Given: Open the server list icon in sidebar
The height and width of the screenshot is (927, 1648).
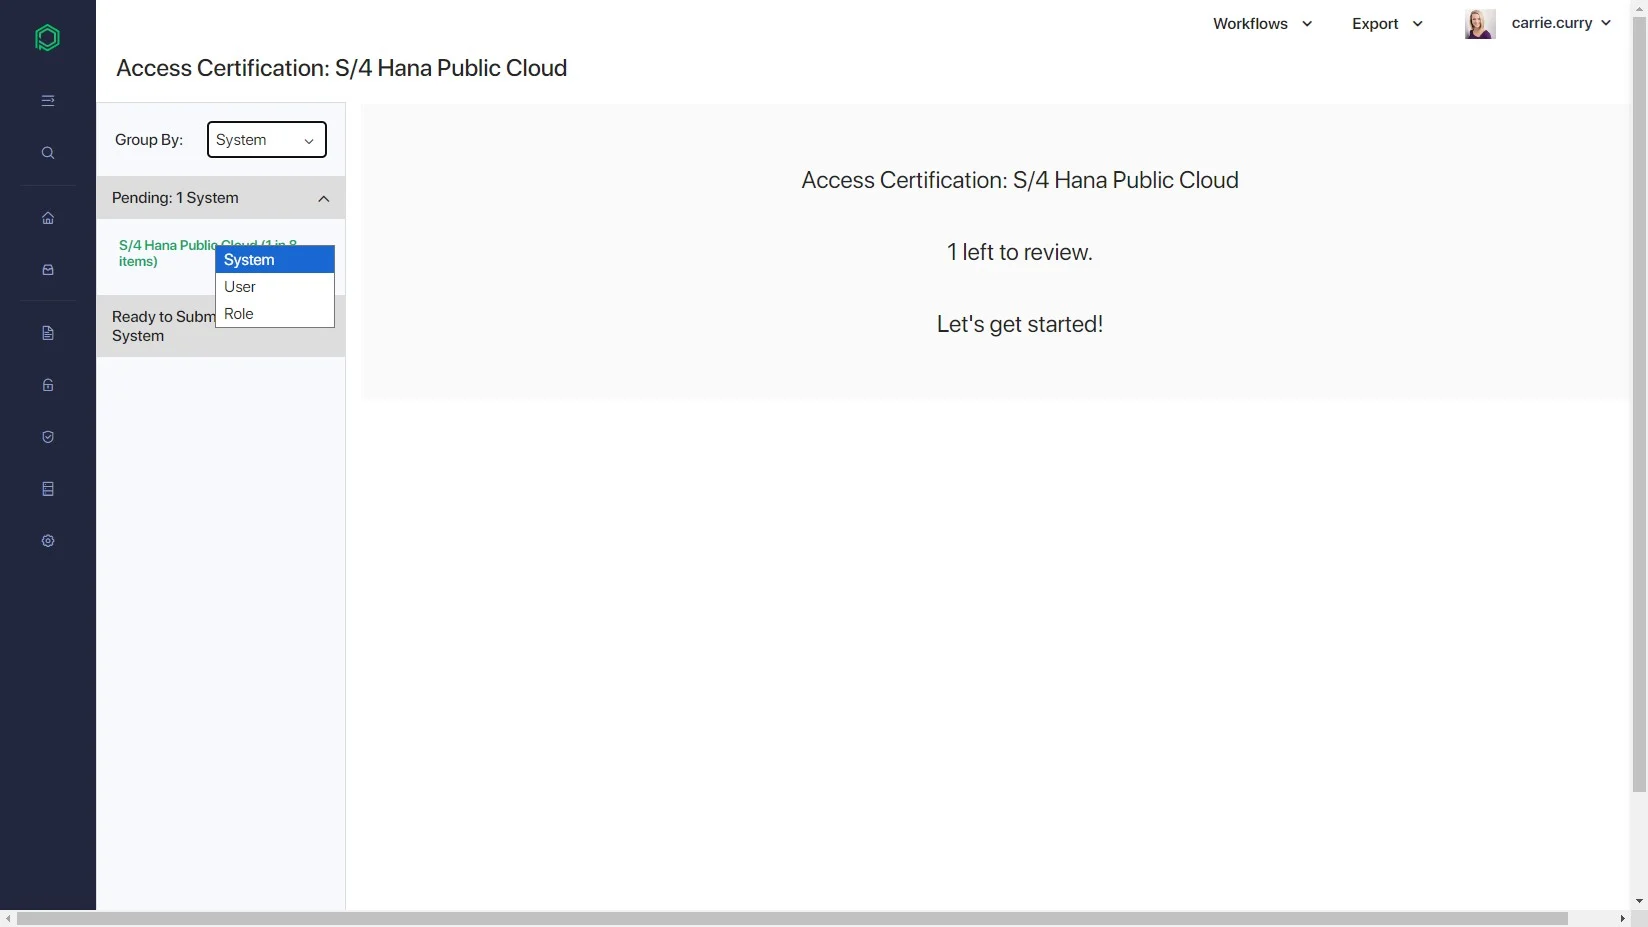Looking at the screenshot, I should [47, 489].
